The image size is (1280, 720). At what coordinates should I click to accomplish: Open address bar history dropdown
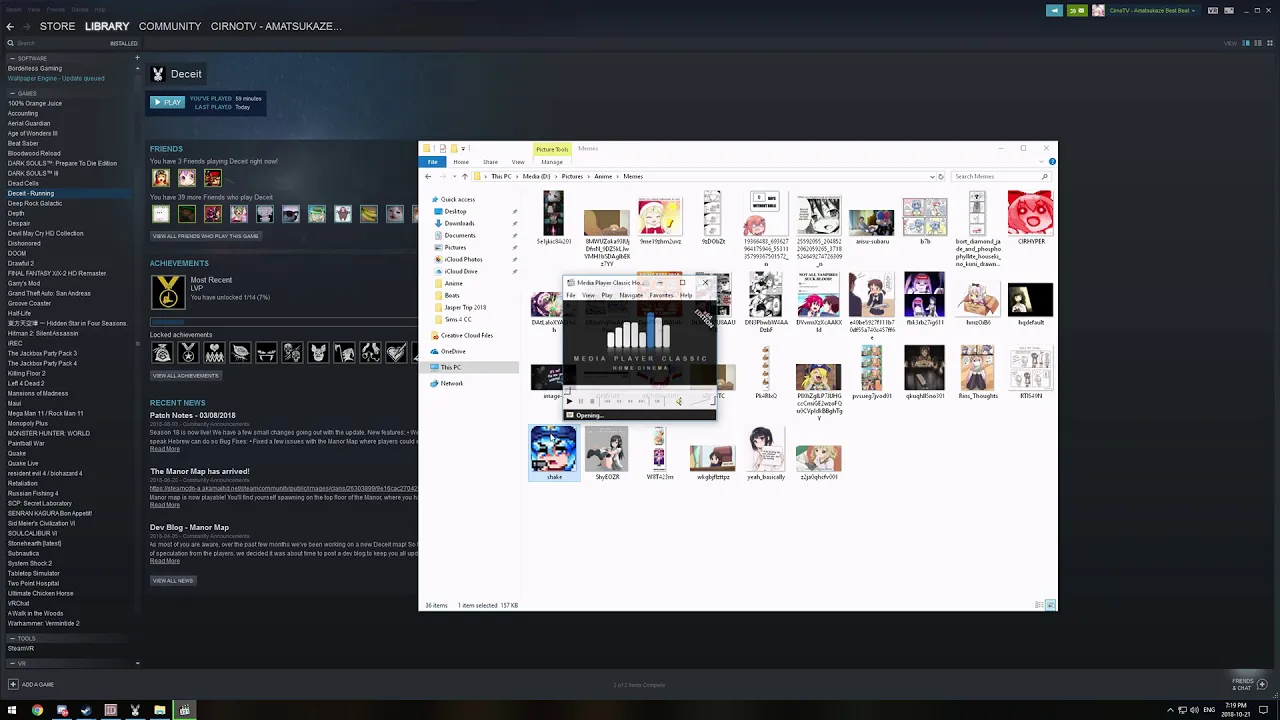(932, 176)
